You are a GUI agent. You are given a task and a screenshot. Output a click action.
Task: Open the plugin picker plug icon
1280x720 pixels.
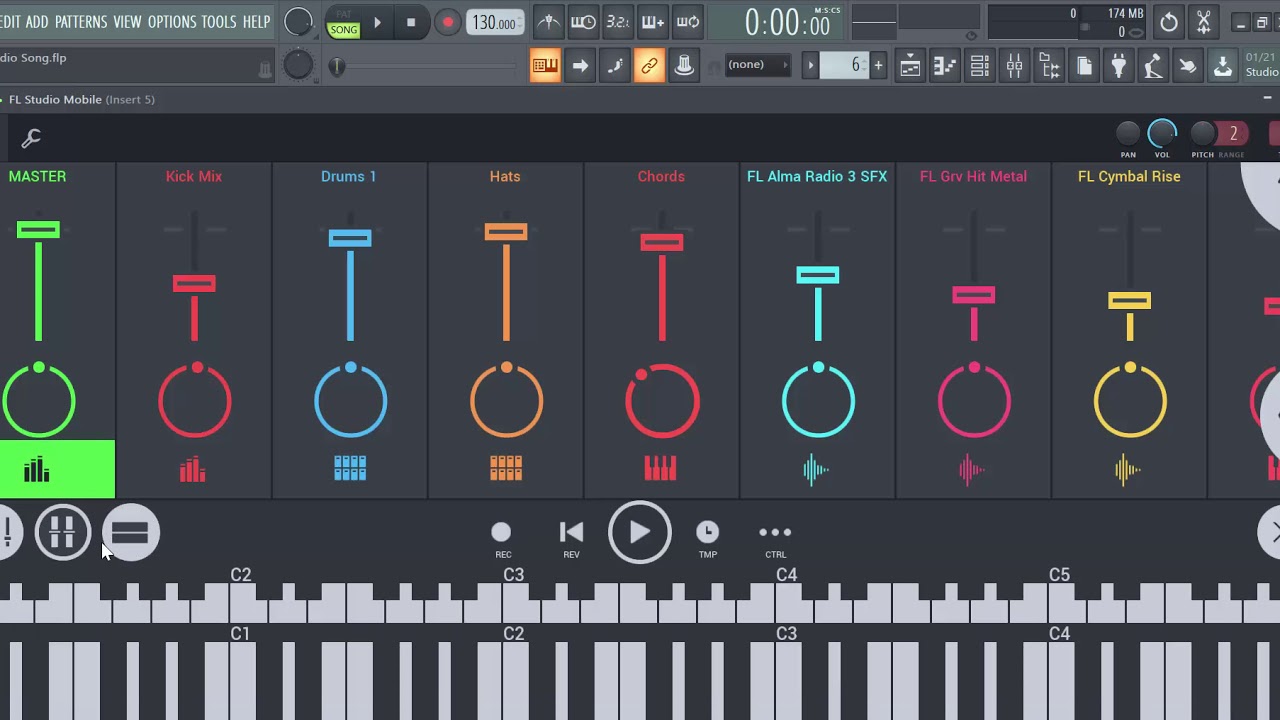[1119, 66]
